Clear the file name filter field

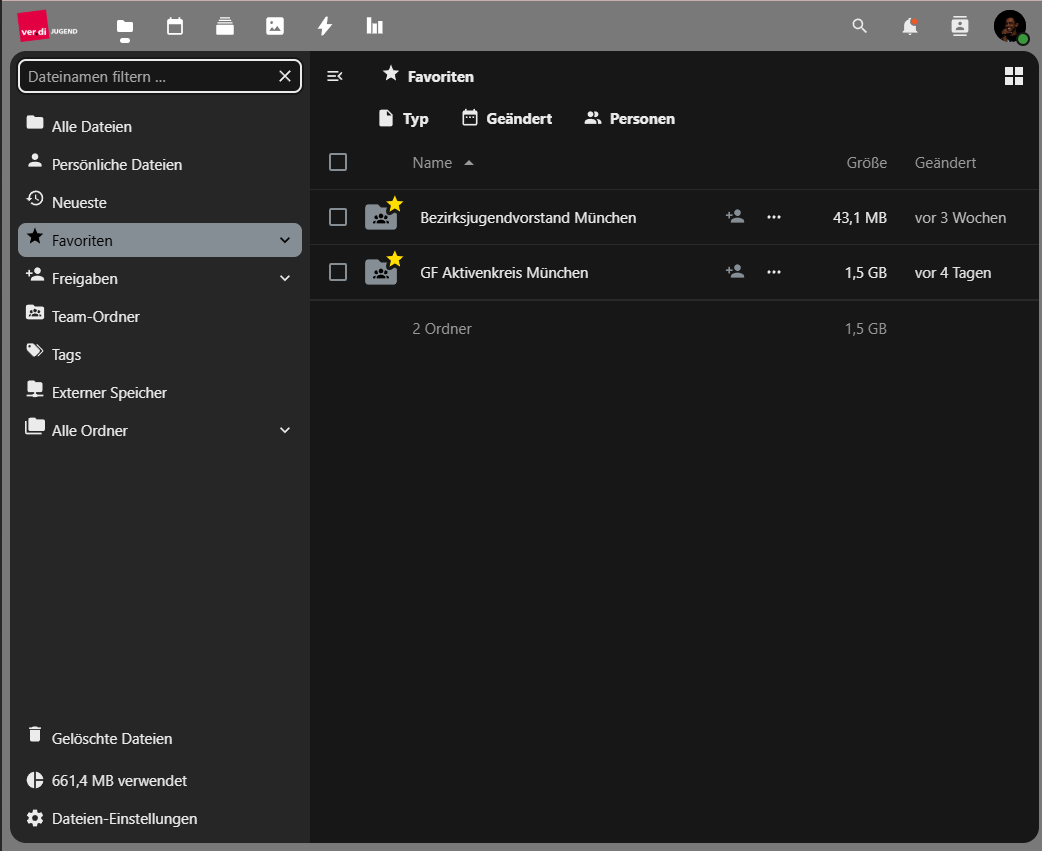point(285,76)
